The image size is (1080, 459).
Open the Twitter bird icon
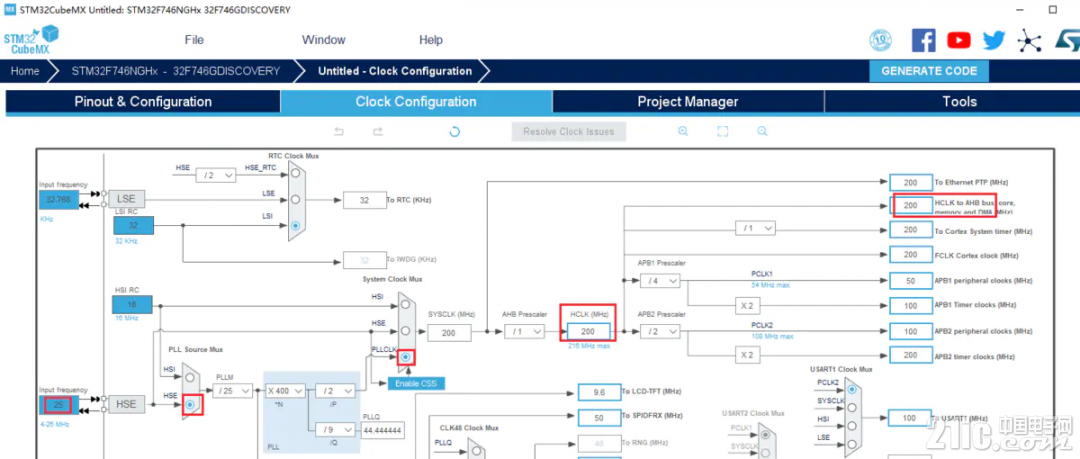(994, 41)
